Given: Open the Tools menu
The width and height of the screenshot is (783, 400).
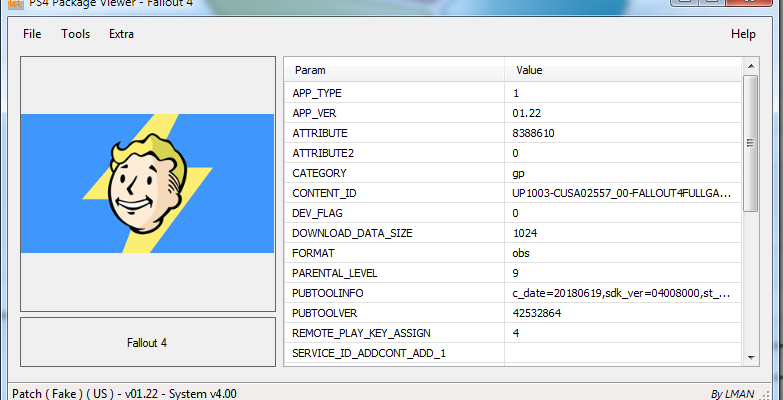Looking at the screenshot, I should tap(75, 34).
